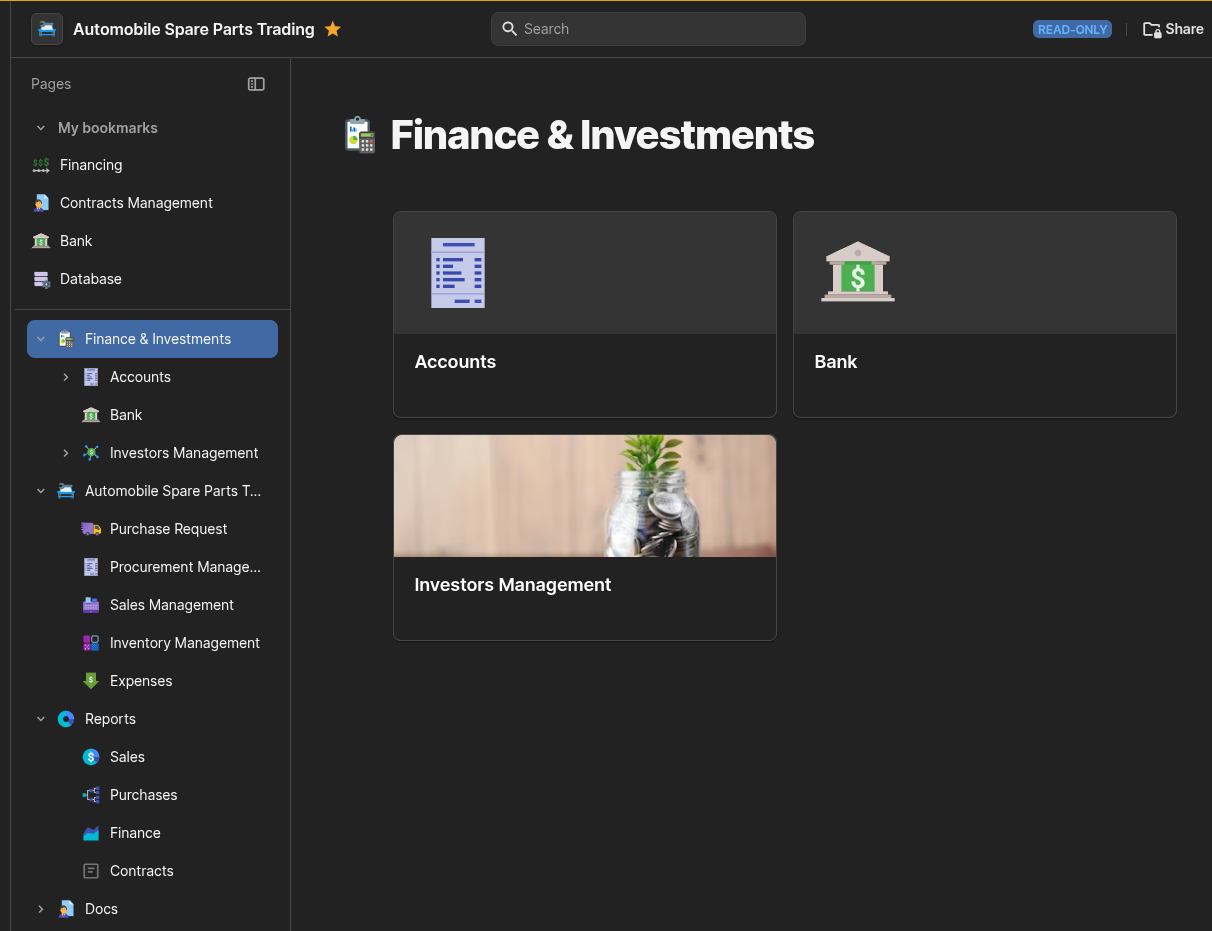Click the Expenses icon in sidebar

91,681
